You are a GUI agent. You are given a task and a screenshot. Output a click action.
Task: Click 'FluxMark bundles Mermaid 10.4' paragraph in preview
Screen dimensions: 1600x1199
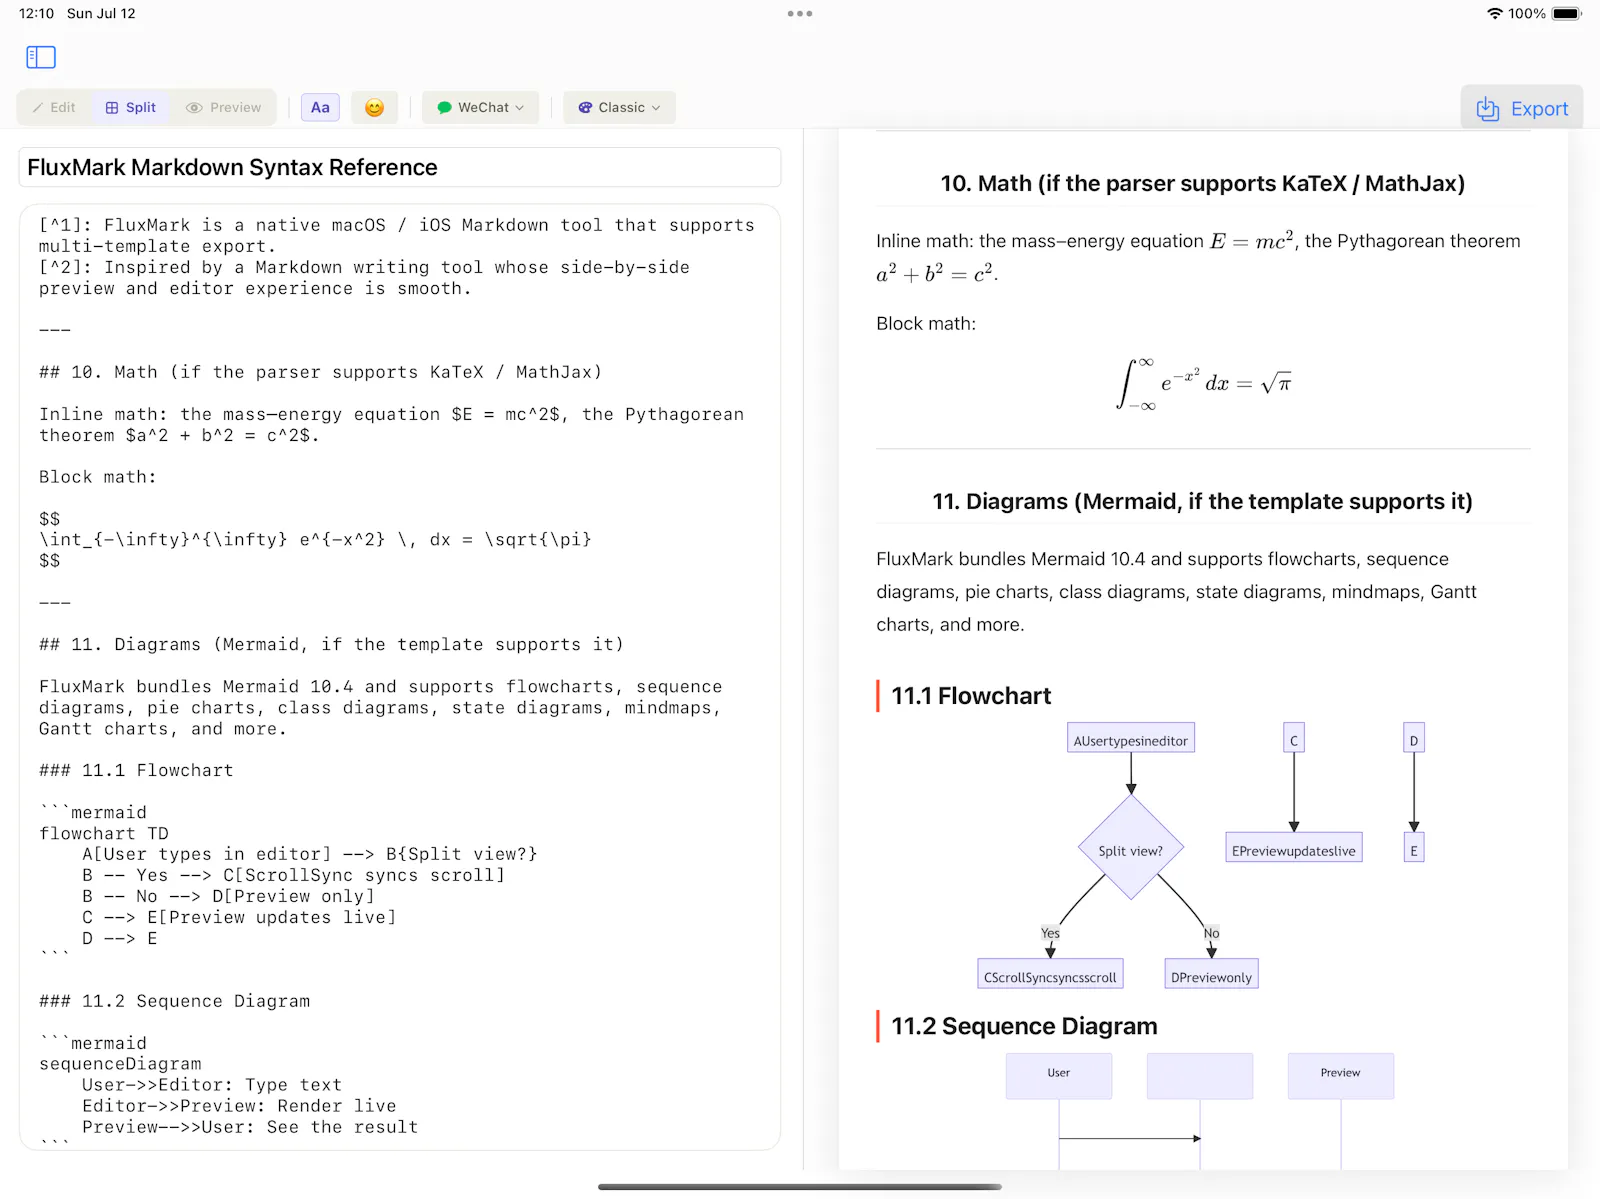tap(1177, 592)
